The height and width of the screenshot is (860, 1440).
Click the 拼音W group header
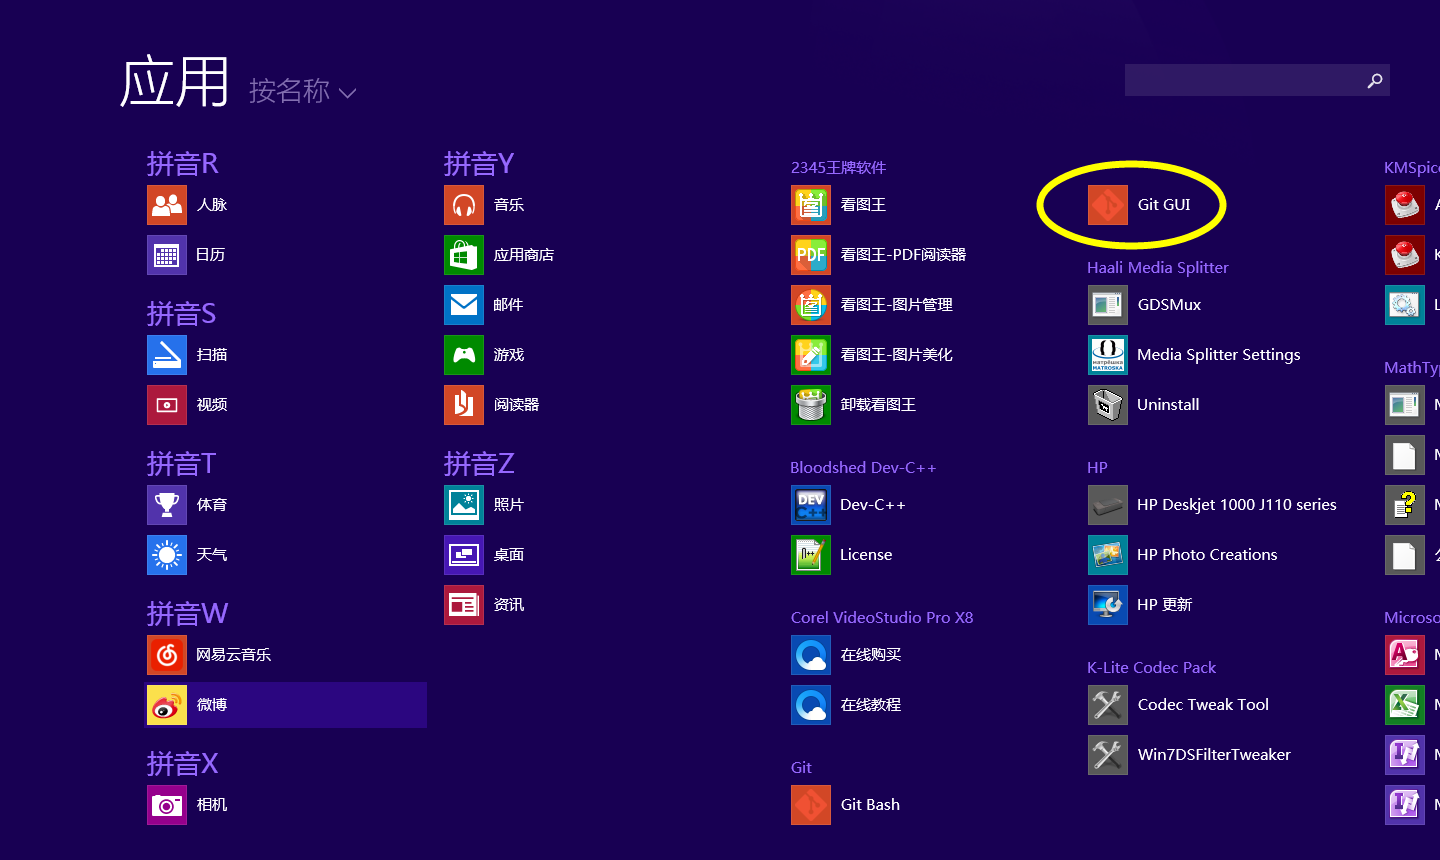click(x=187, y=613)
